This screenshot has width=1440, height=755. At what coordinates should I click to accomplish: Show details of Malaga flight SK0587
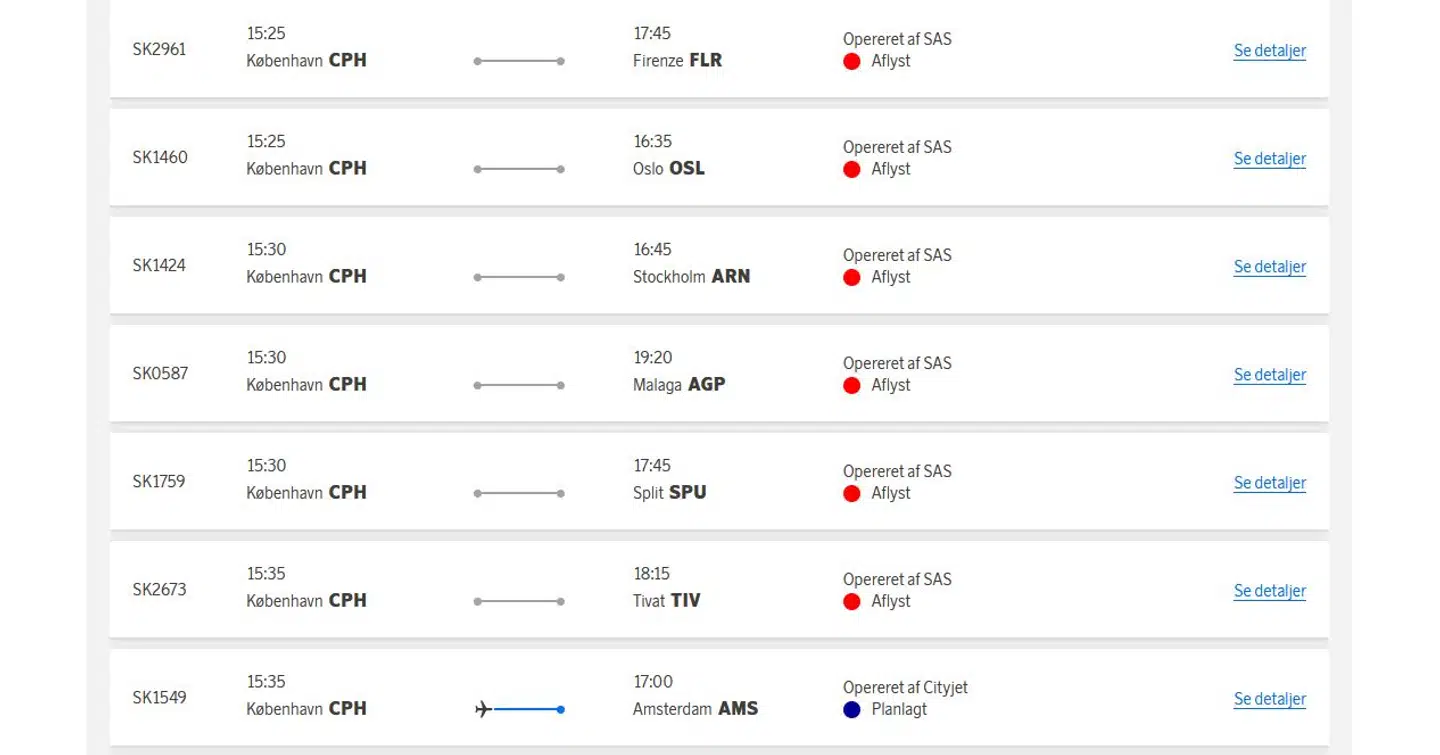(x=1269, y=375)
